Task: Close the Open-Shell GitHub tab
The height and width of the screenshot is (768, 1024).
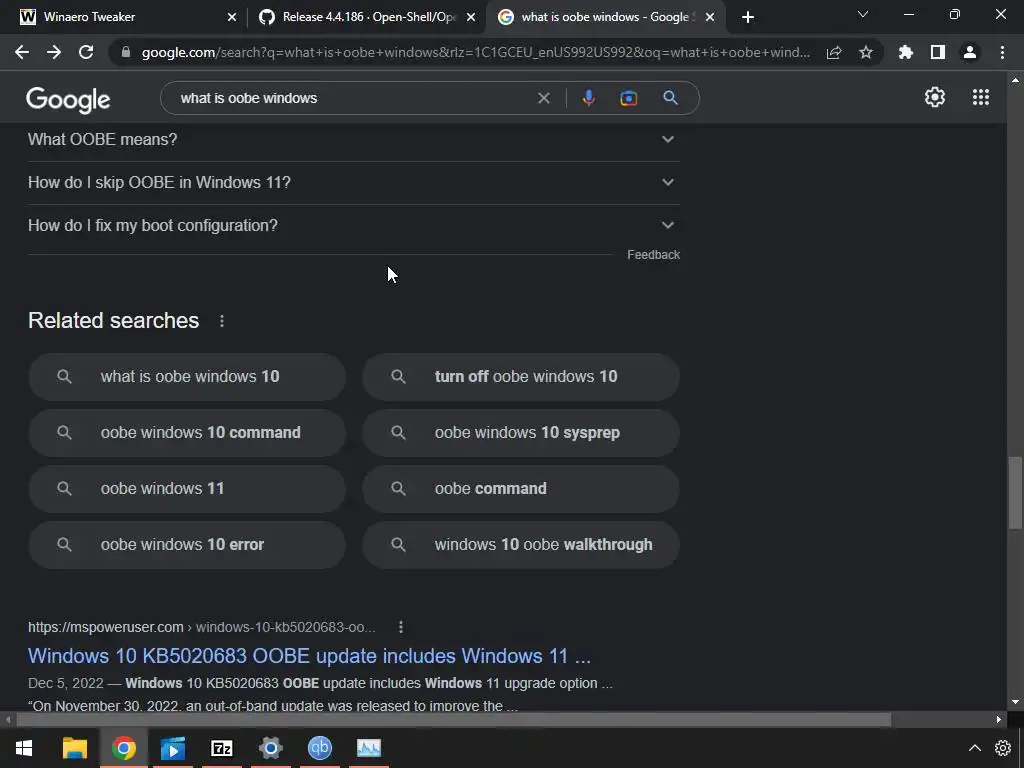Action: [471, 17]
